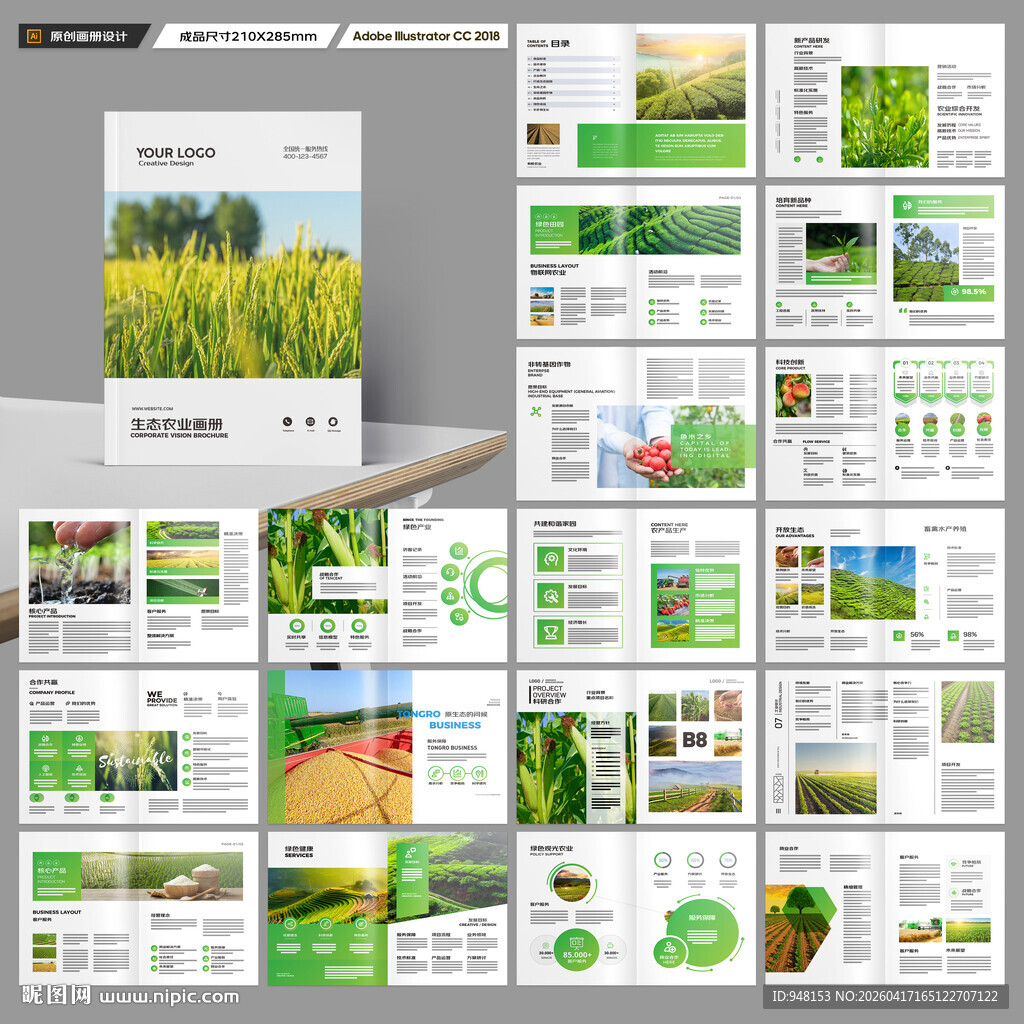The image size is (1024, 1024).
Task: Click the 科技创新 heading
Action: (790, 362)
